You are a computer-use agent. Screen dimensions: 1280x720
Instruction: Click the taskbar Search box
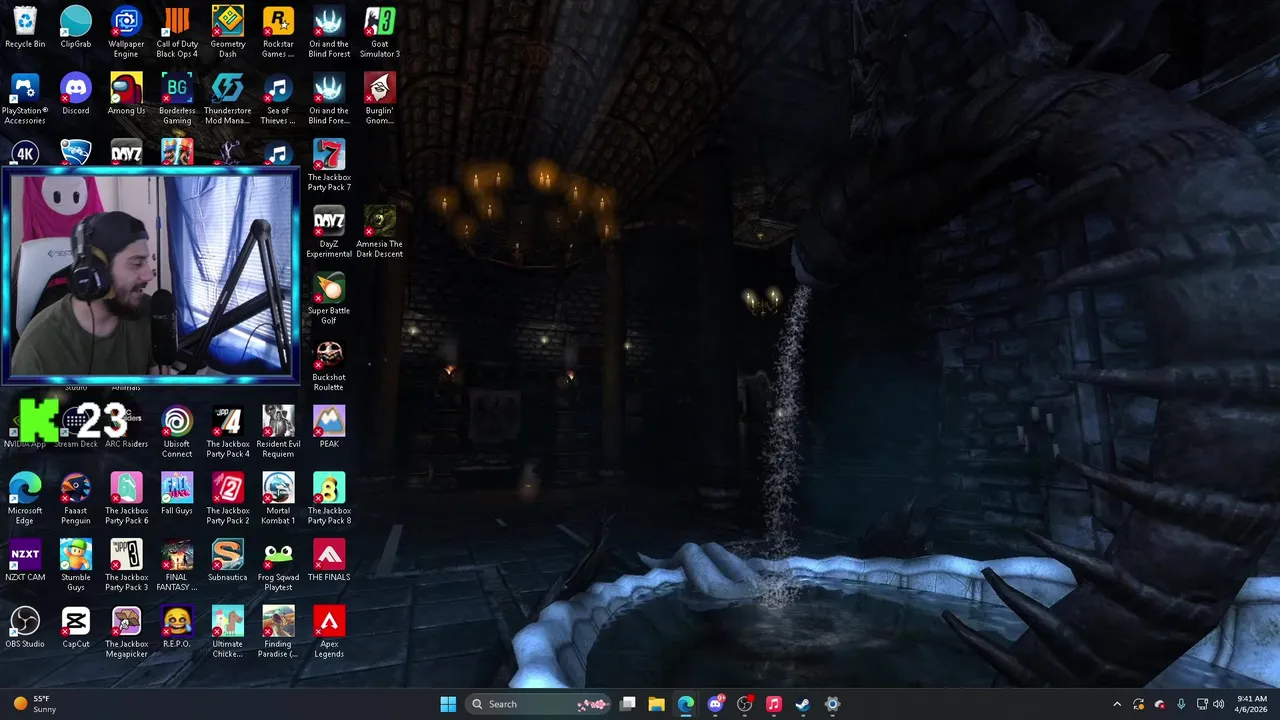click(x=540, y=704)
